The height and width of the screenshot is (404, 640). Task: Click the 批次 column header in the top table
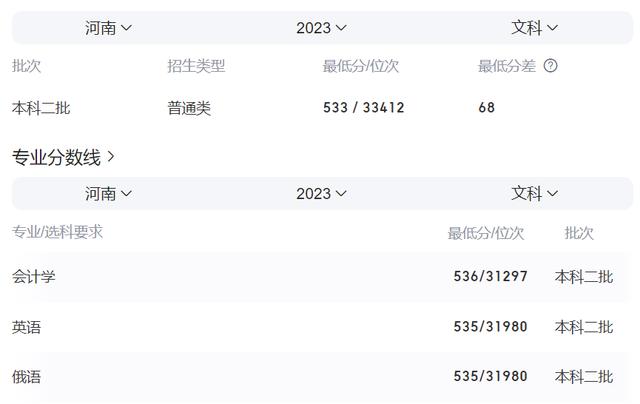27,66
